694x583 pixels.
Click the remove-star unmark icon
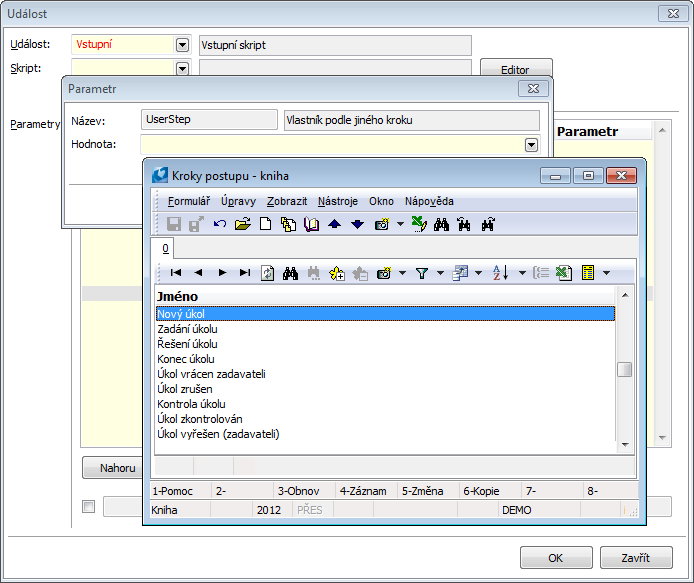(x=360, y=273)
